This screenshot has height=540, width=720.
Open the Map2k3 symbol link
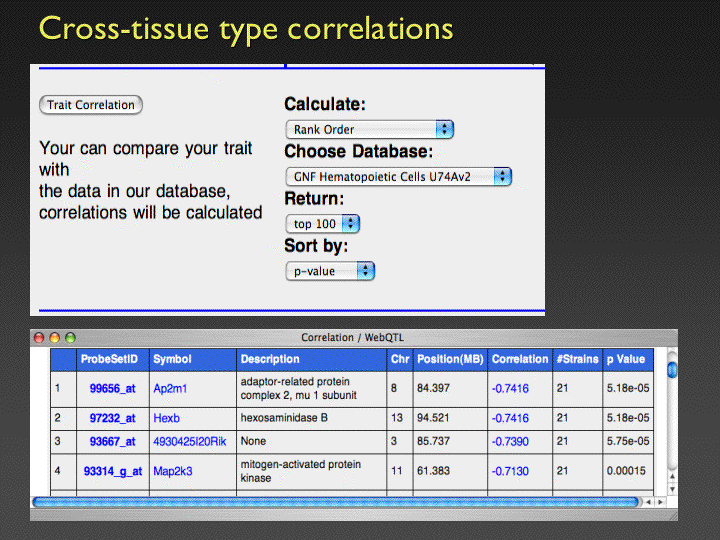point(173,471)
